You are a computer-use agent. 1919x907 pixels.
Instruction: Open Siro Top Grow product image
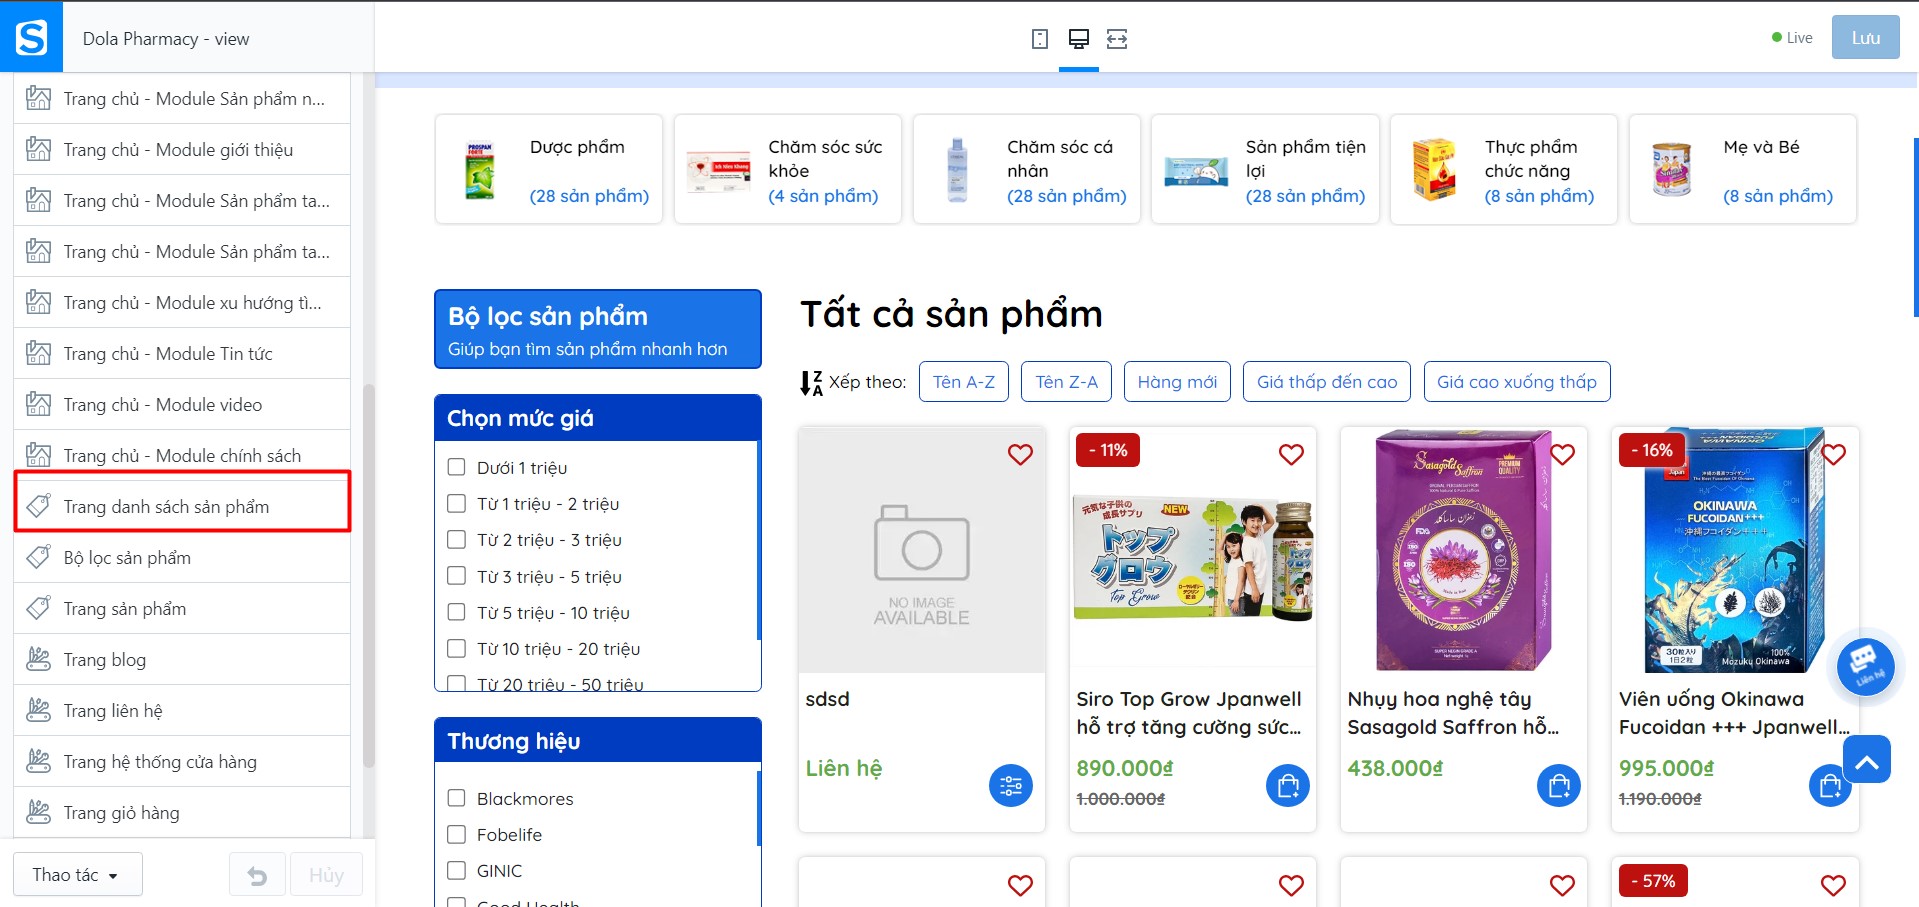click(x=1193, y=550)
